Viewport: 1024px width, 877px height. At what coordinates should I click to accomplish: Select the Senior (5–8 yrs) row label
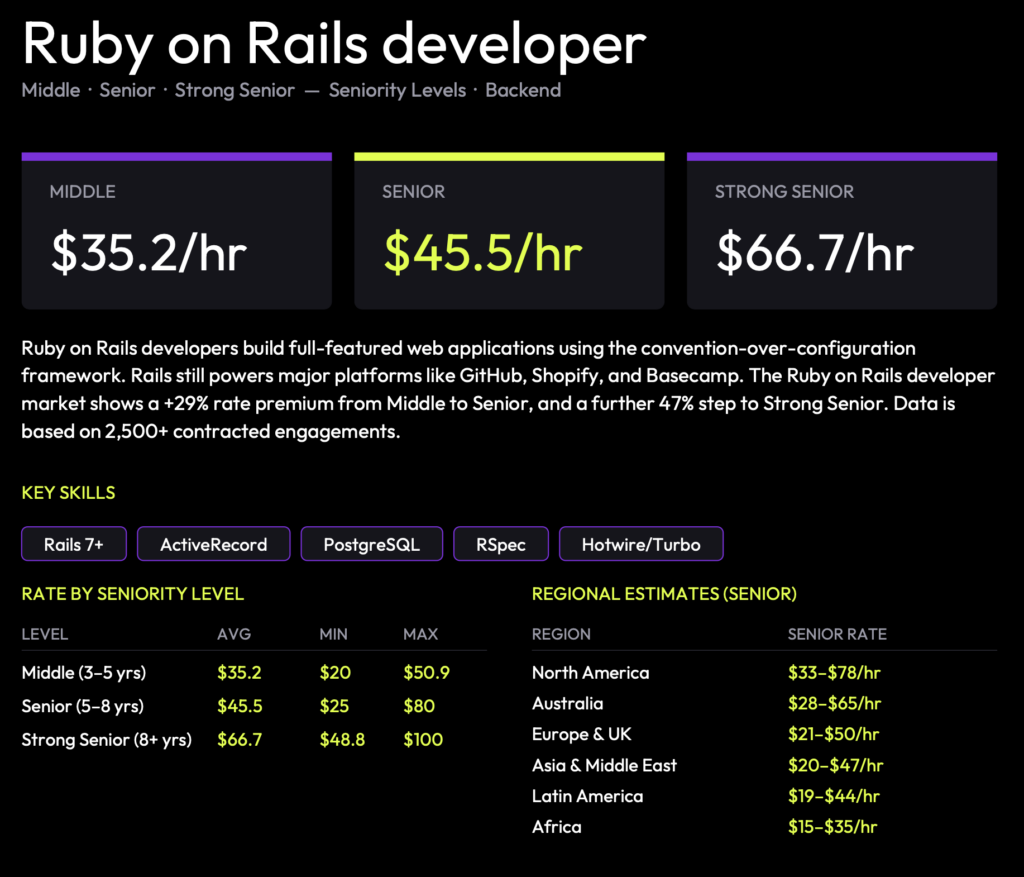tap(82, 706)
